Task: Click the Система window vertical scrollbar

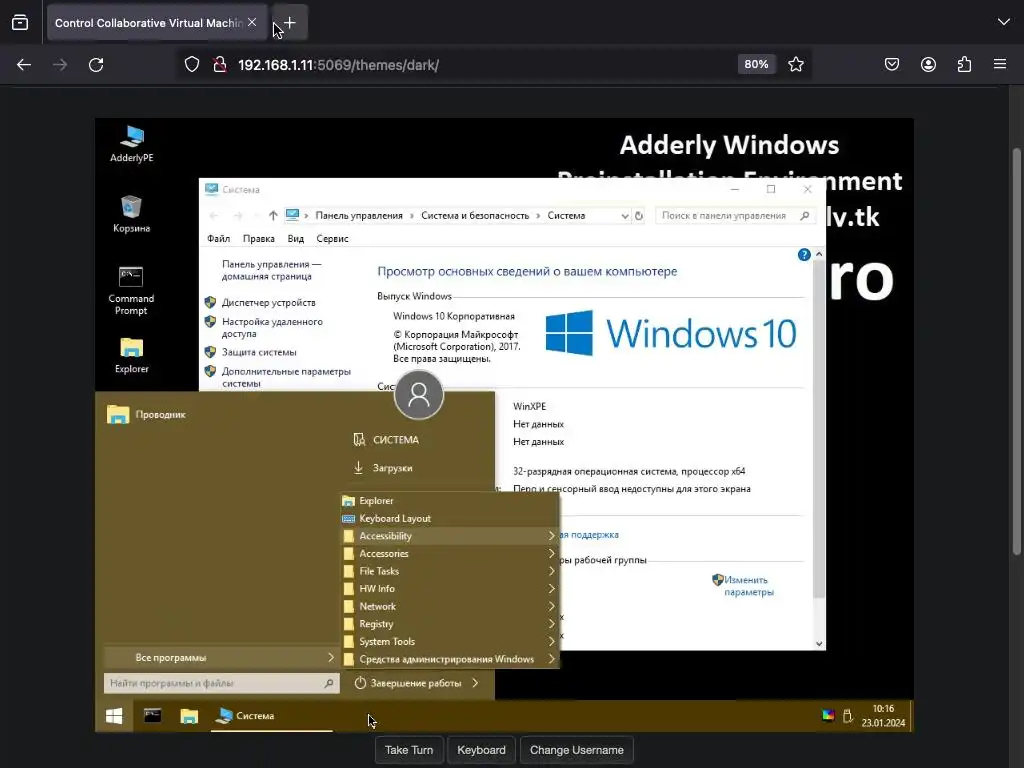Action: [x=819, y=428]
